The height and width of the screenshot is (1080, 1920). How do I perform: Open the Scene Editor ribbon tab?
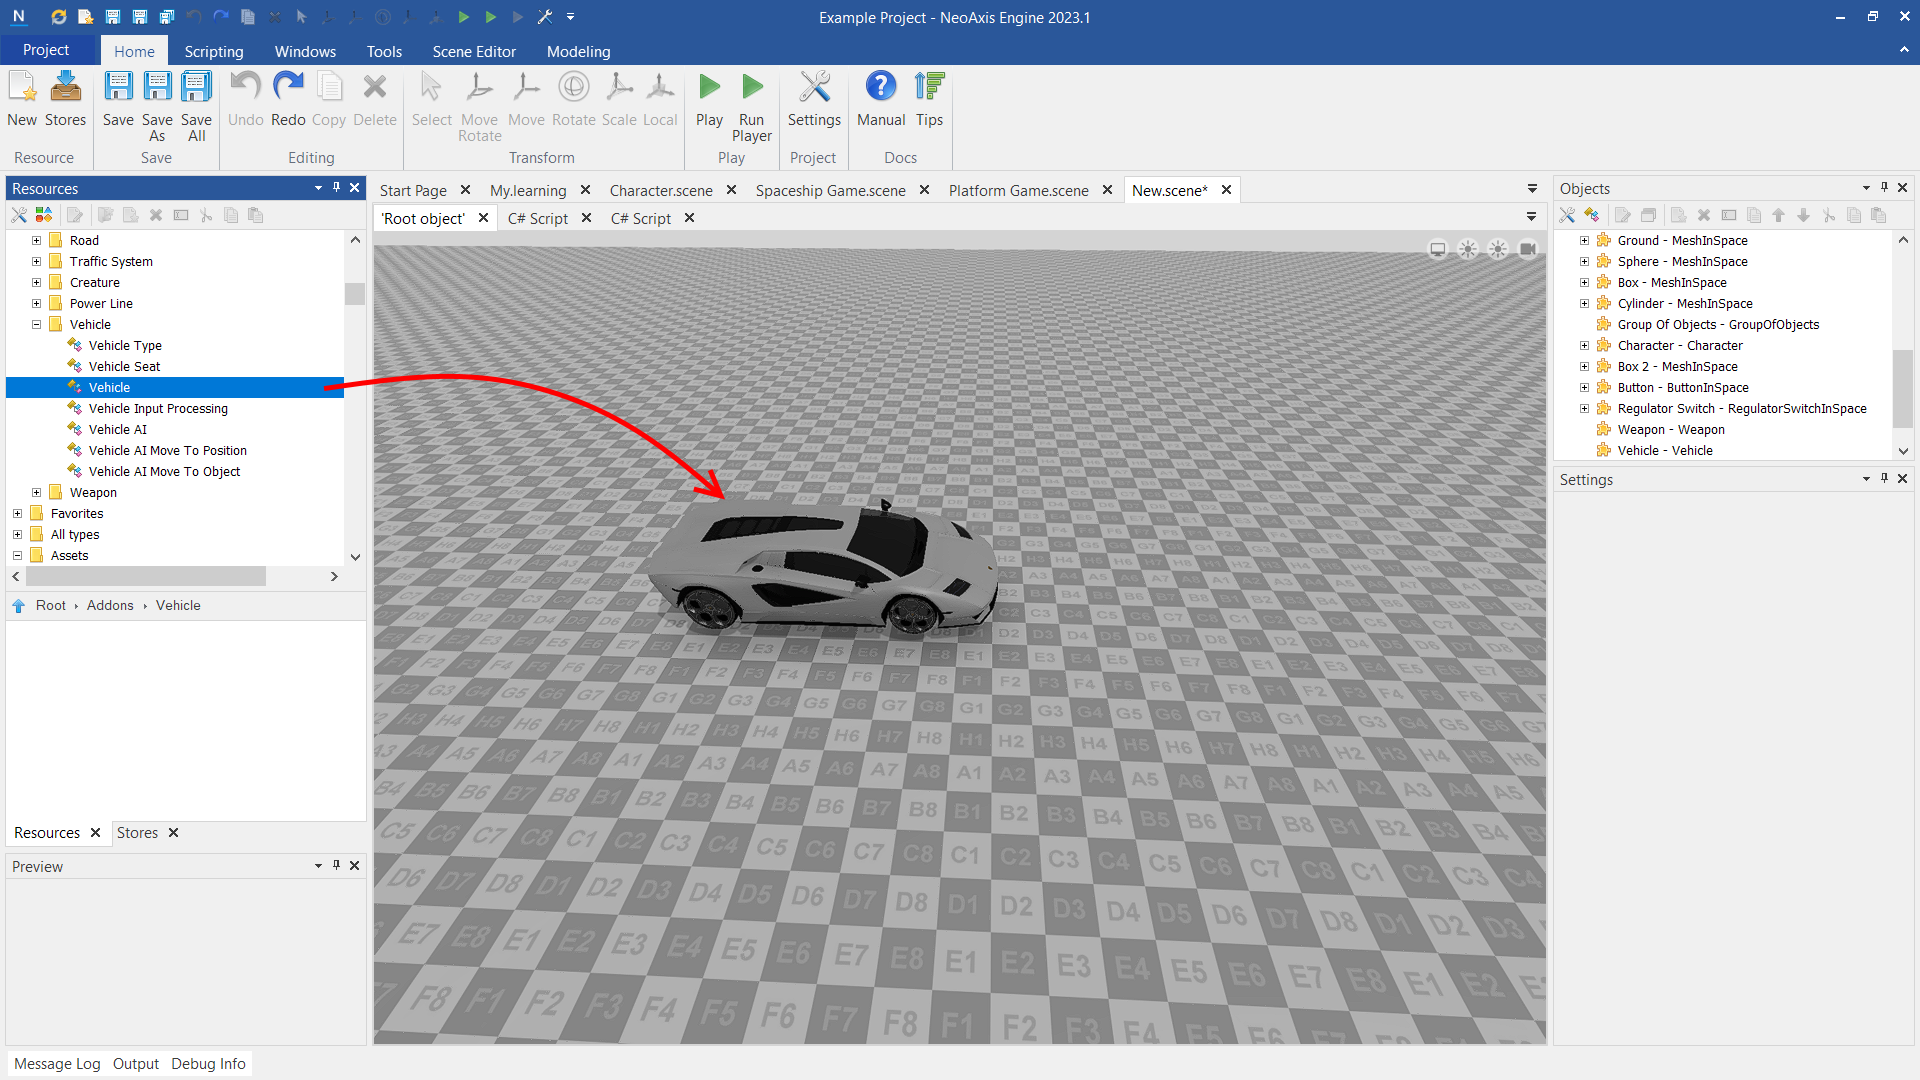coord(474,51)
